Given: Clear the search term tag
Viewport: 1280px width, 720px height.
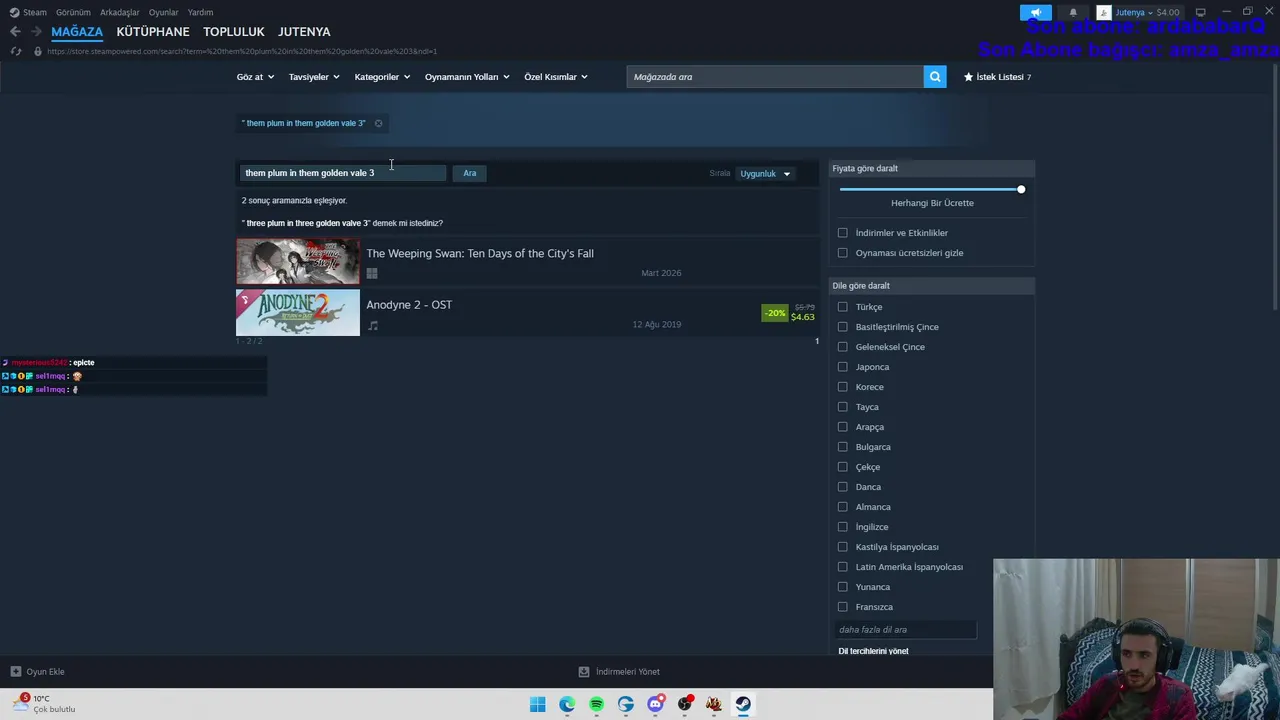Looking at the screenshot, I should [x=378, y=123].
